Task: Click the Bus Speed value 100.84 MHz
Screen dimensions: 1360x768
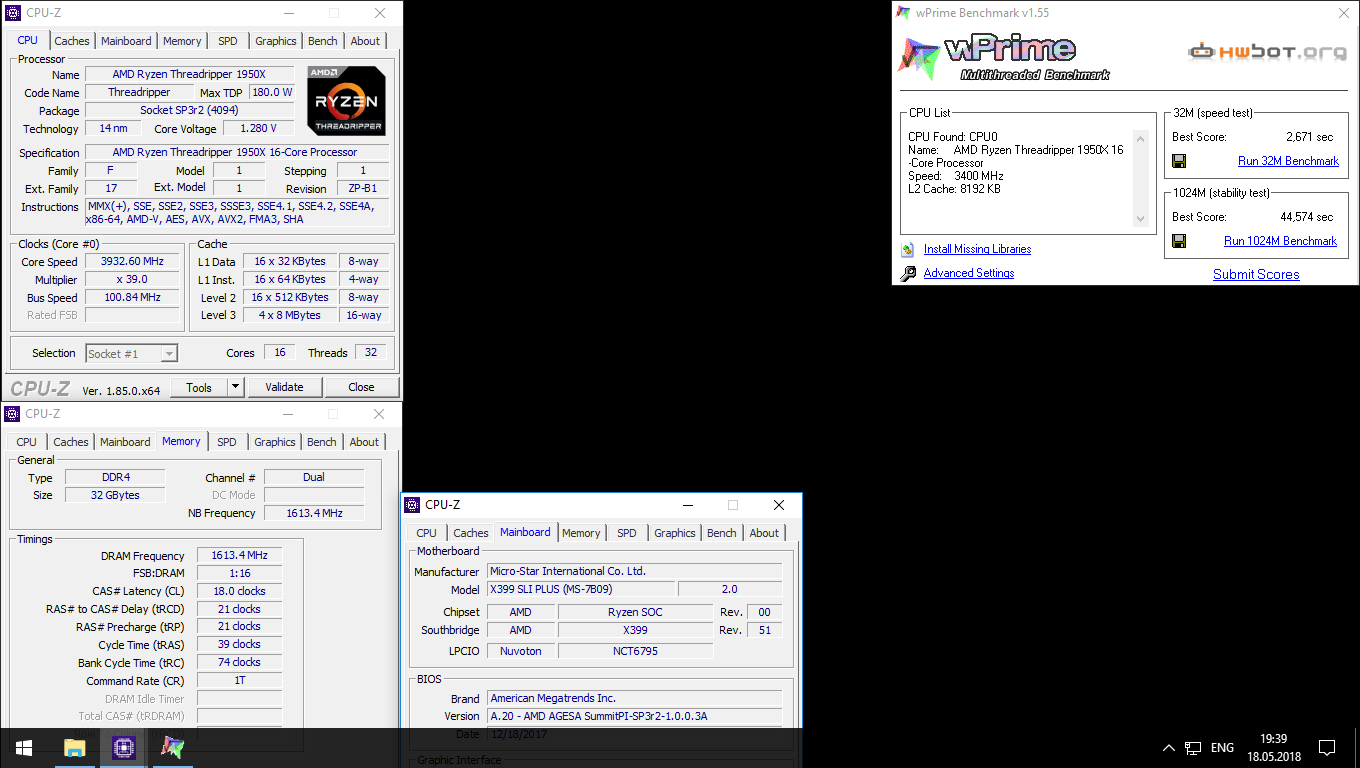Action: (134, 297)
